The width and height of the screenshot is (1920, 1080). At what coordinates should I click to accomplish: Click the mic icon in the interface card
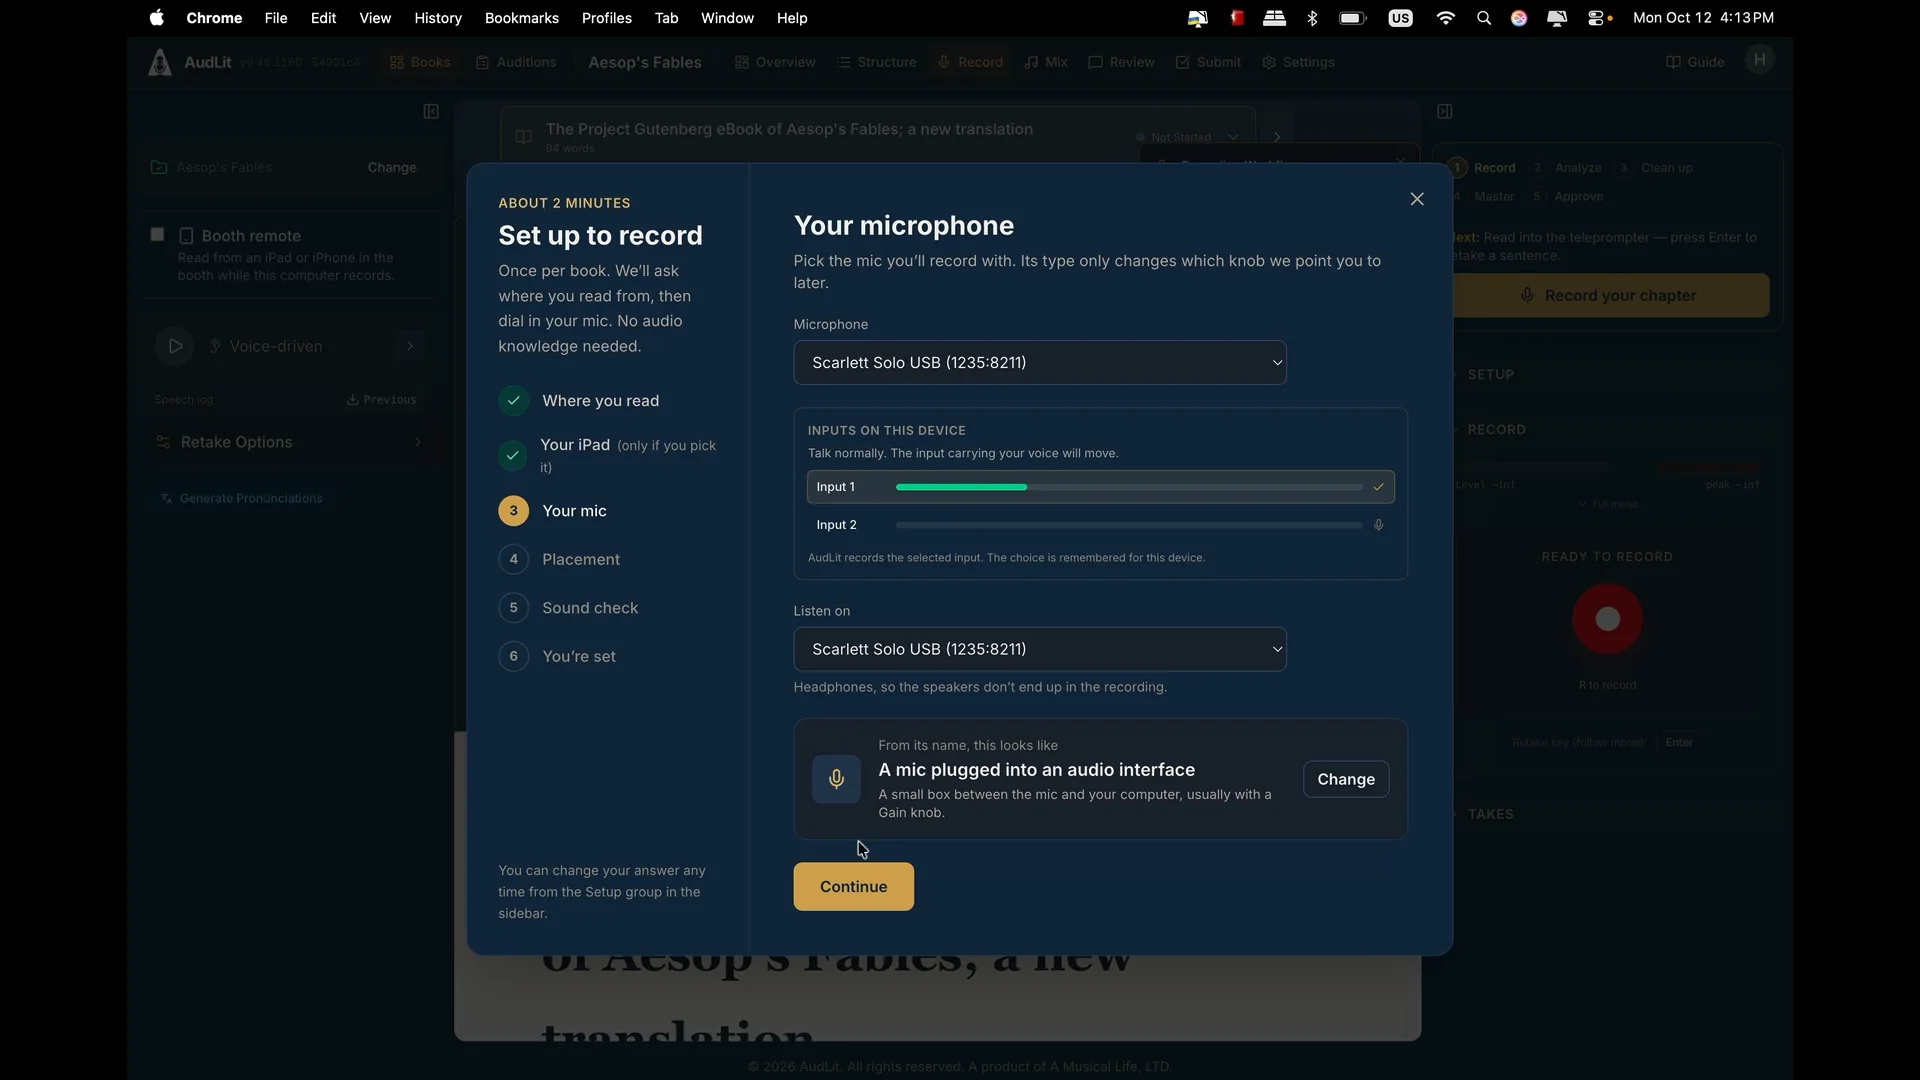coord(836,779)
